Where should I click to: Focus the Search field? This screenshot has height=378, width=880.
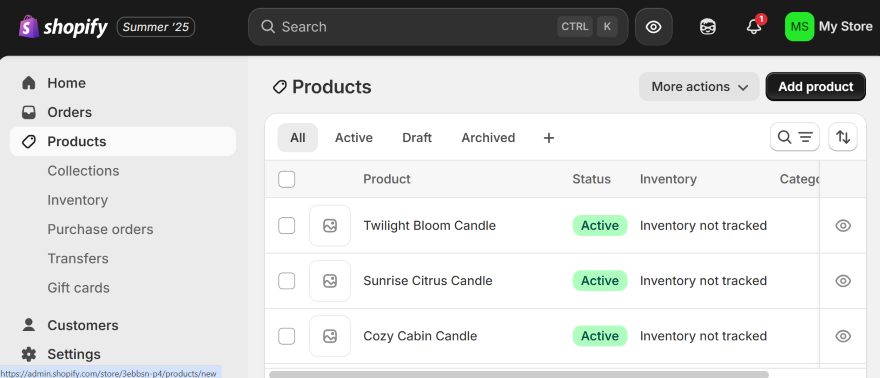[x=438, y=26]
